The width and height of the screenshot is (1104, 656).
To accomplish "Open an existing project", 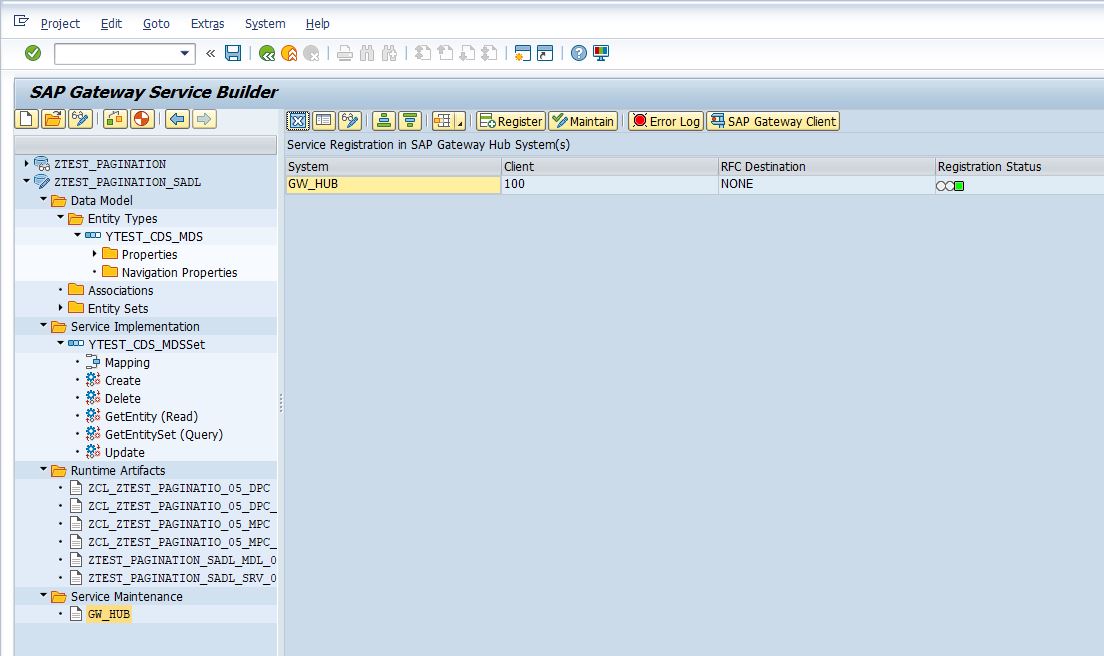I will [55, 121].
